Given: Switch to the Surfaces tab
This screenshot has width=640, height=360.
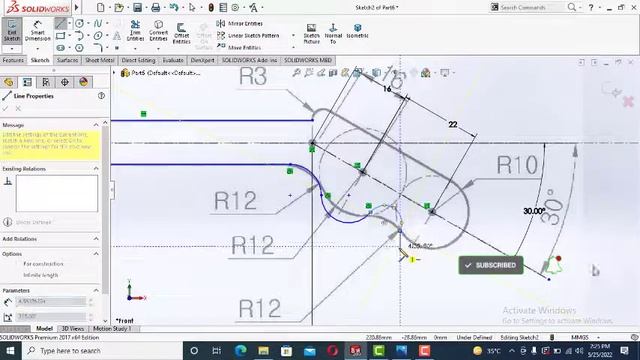Looking at the screenshot, I should 67,60.
